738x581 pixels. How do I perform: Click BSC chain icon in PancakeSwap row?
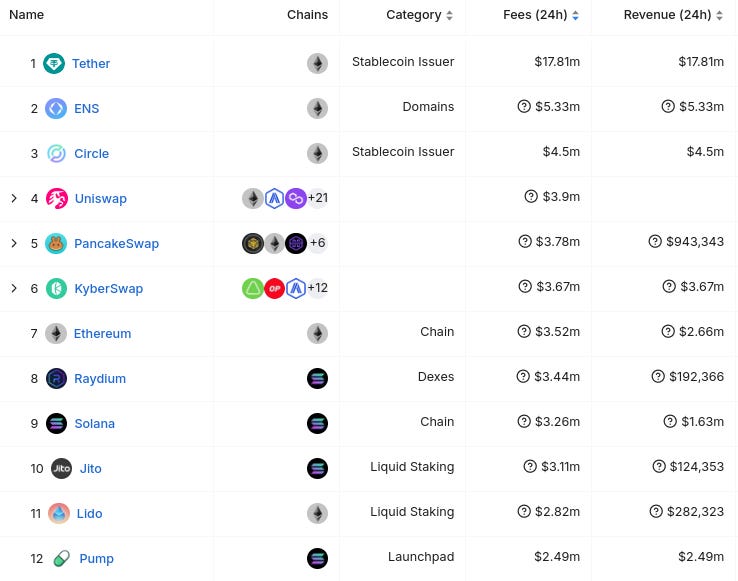[253, 243]
